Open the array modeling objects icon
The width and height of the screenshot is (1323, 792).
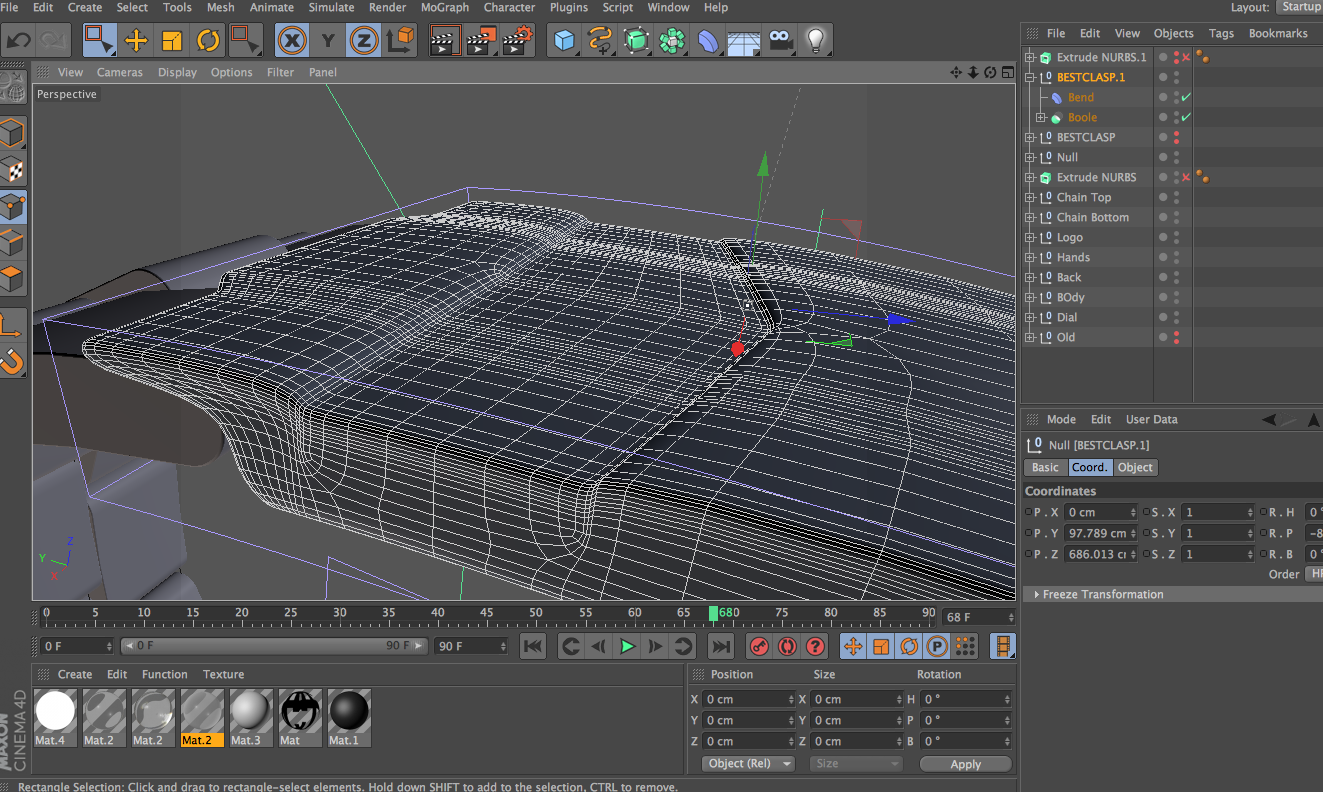[x=673, y=41]
